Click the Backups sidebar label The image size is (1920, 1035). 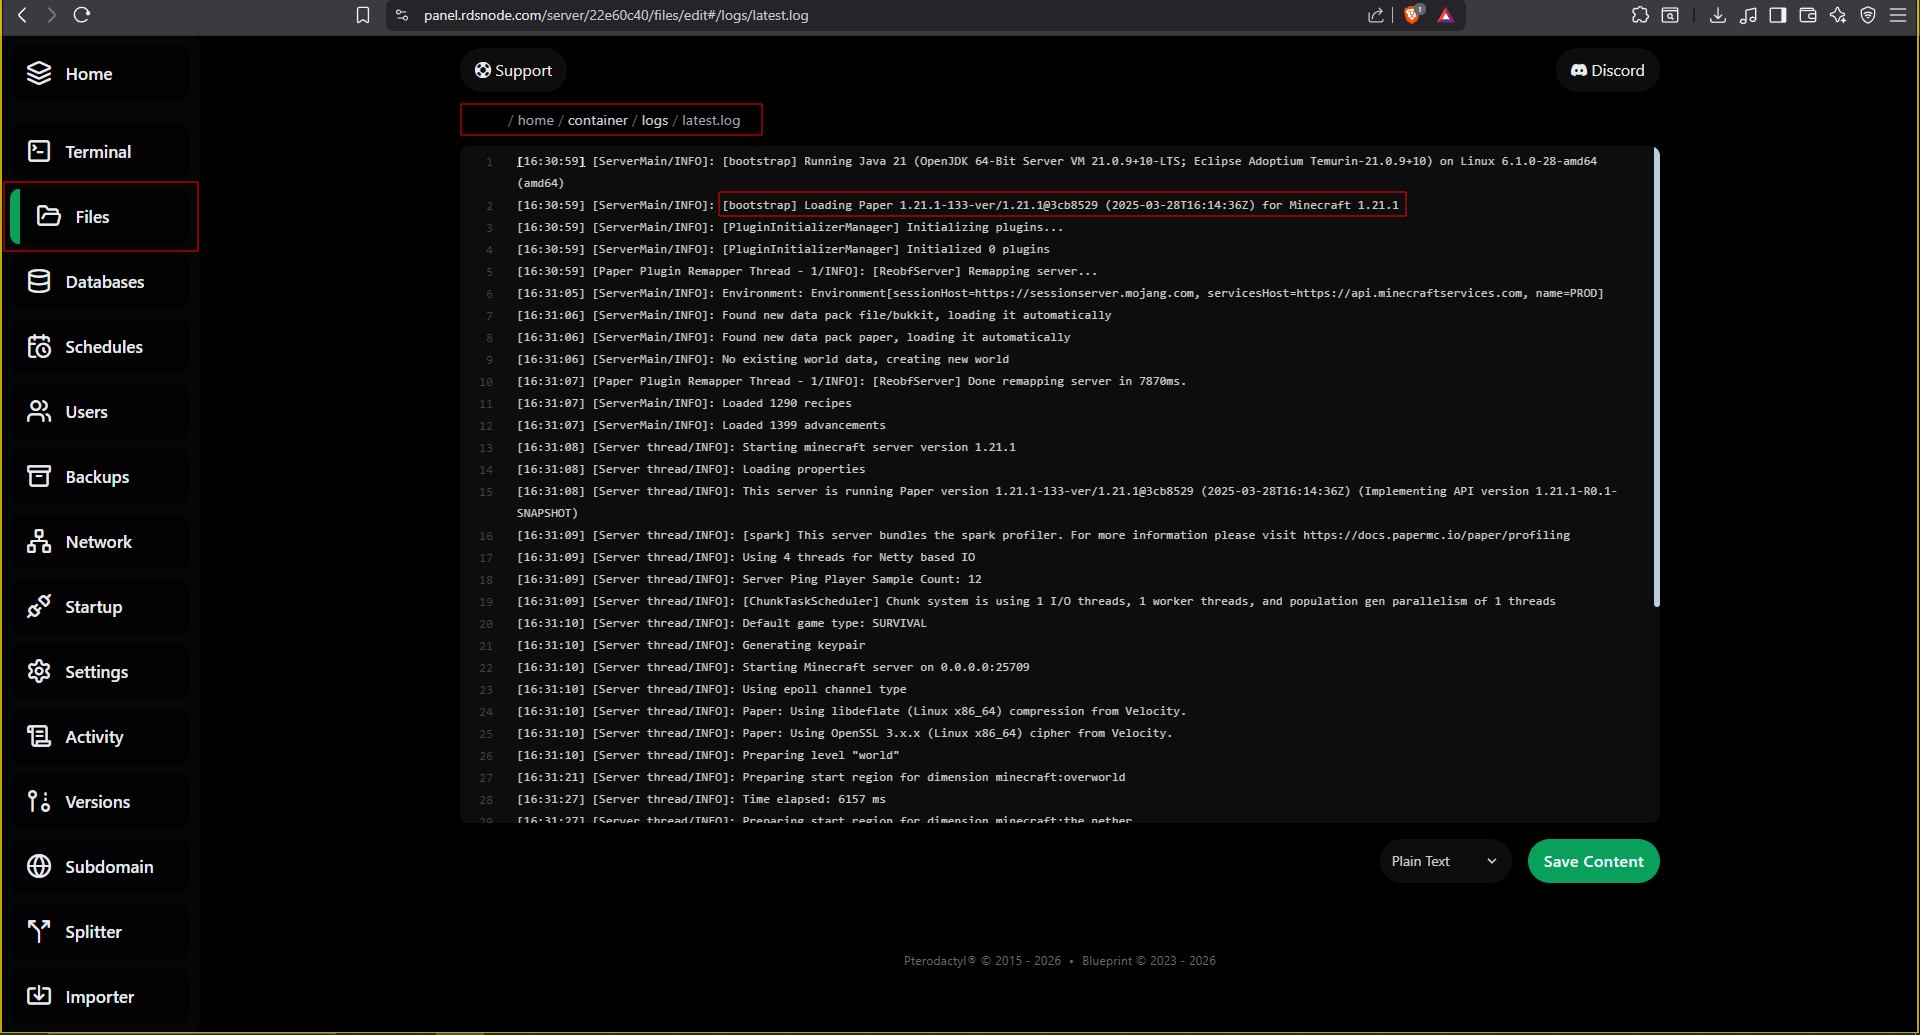pos(97,477)
